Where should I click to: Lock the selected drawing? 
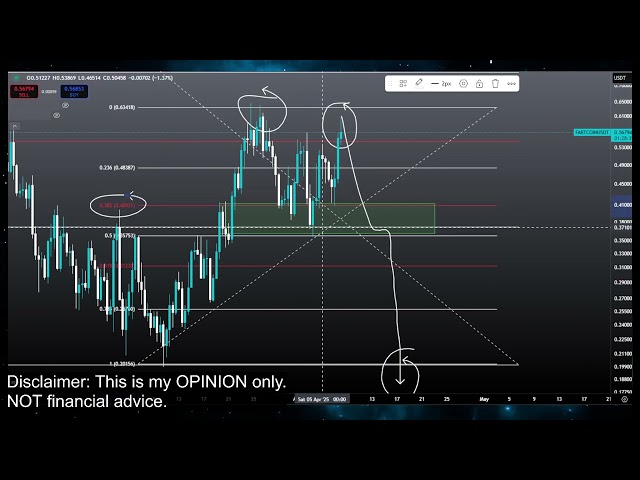tap(478, 84)
